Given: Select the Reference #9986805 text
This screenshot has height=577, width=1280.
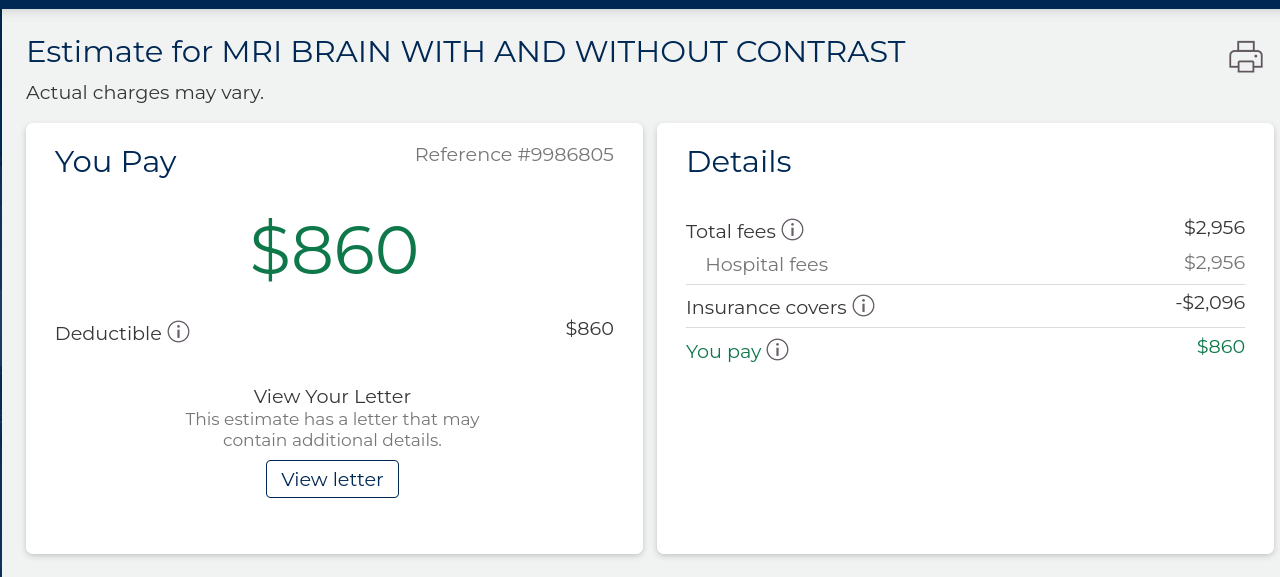Looking at the screenshot, I should point(514,155).
